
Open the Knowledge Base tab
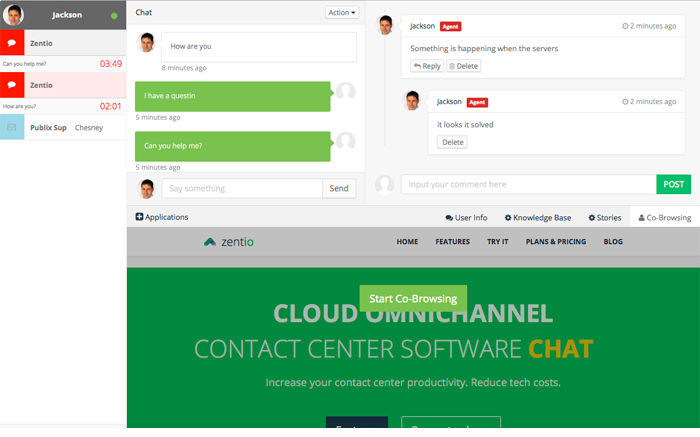(x=538, y=218)
